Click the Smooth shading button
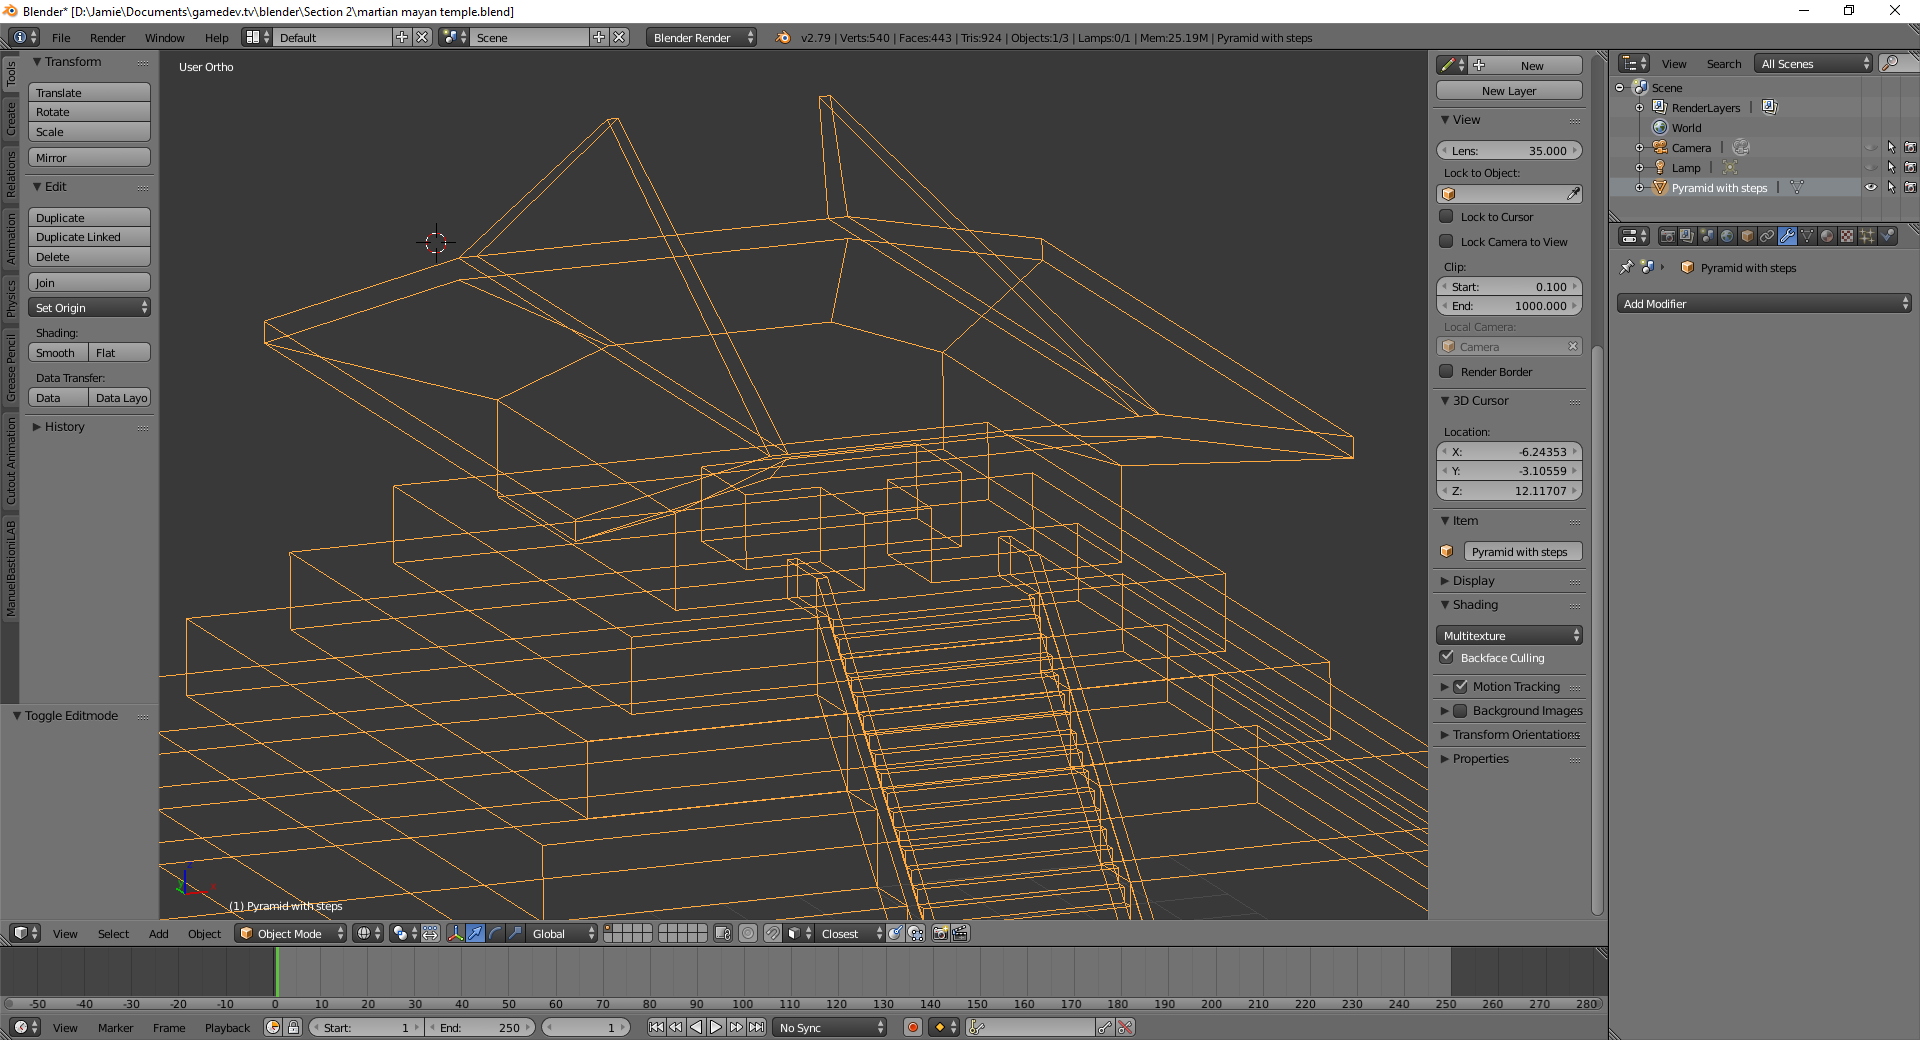This screenshot has width=1920, height=1040. tap(58, 352)
